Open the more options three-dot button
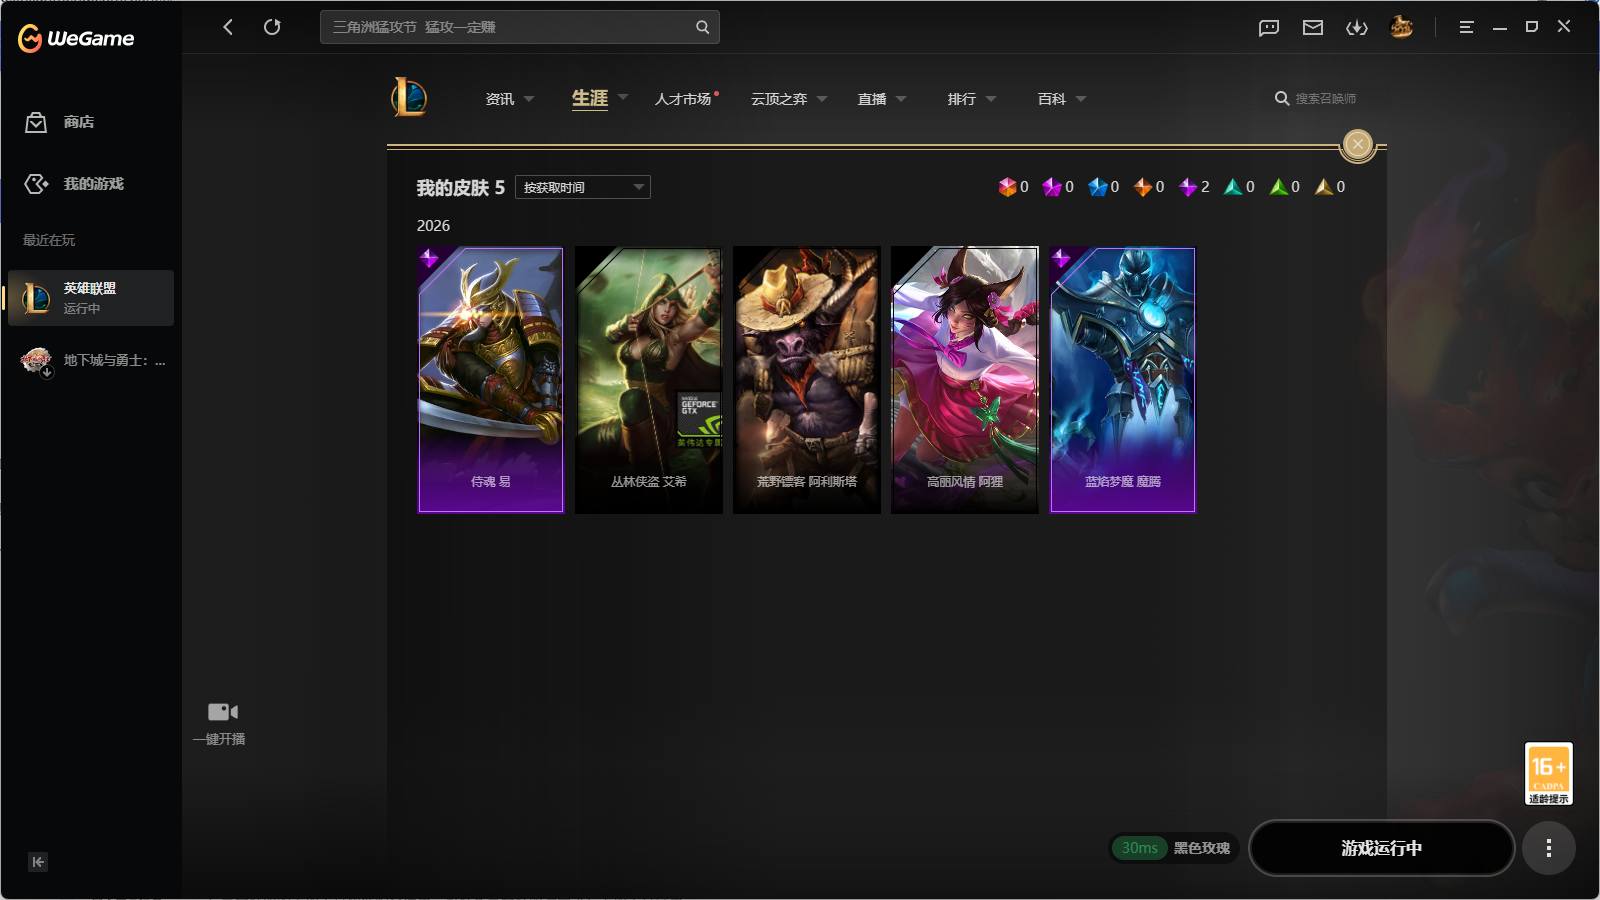 tap(1549, 848)
